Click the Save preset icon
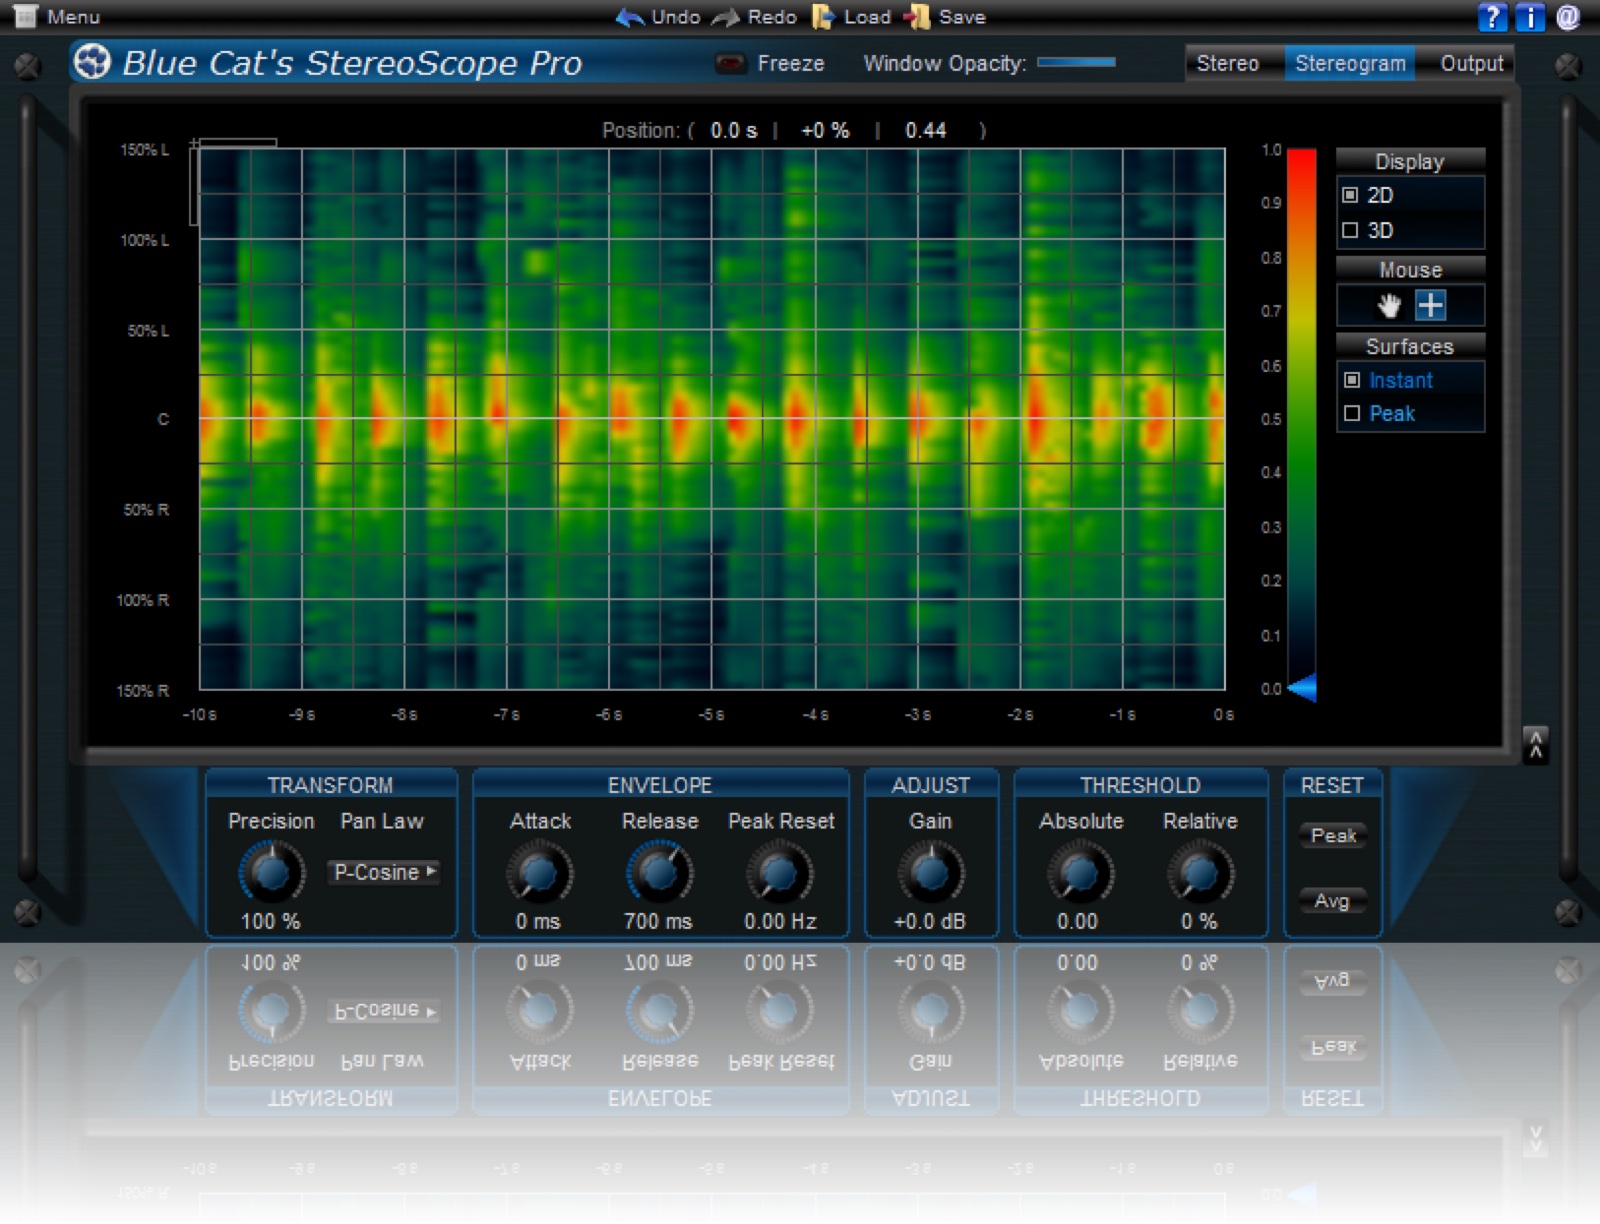Screen dimensions: 1600x1224 [x=917, y=17]
